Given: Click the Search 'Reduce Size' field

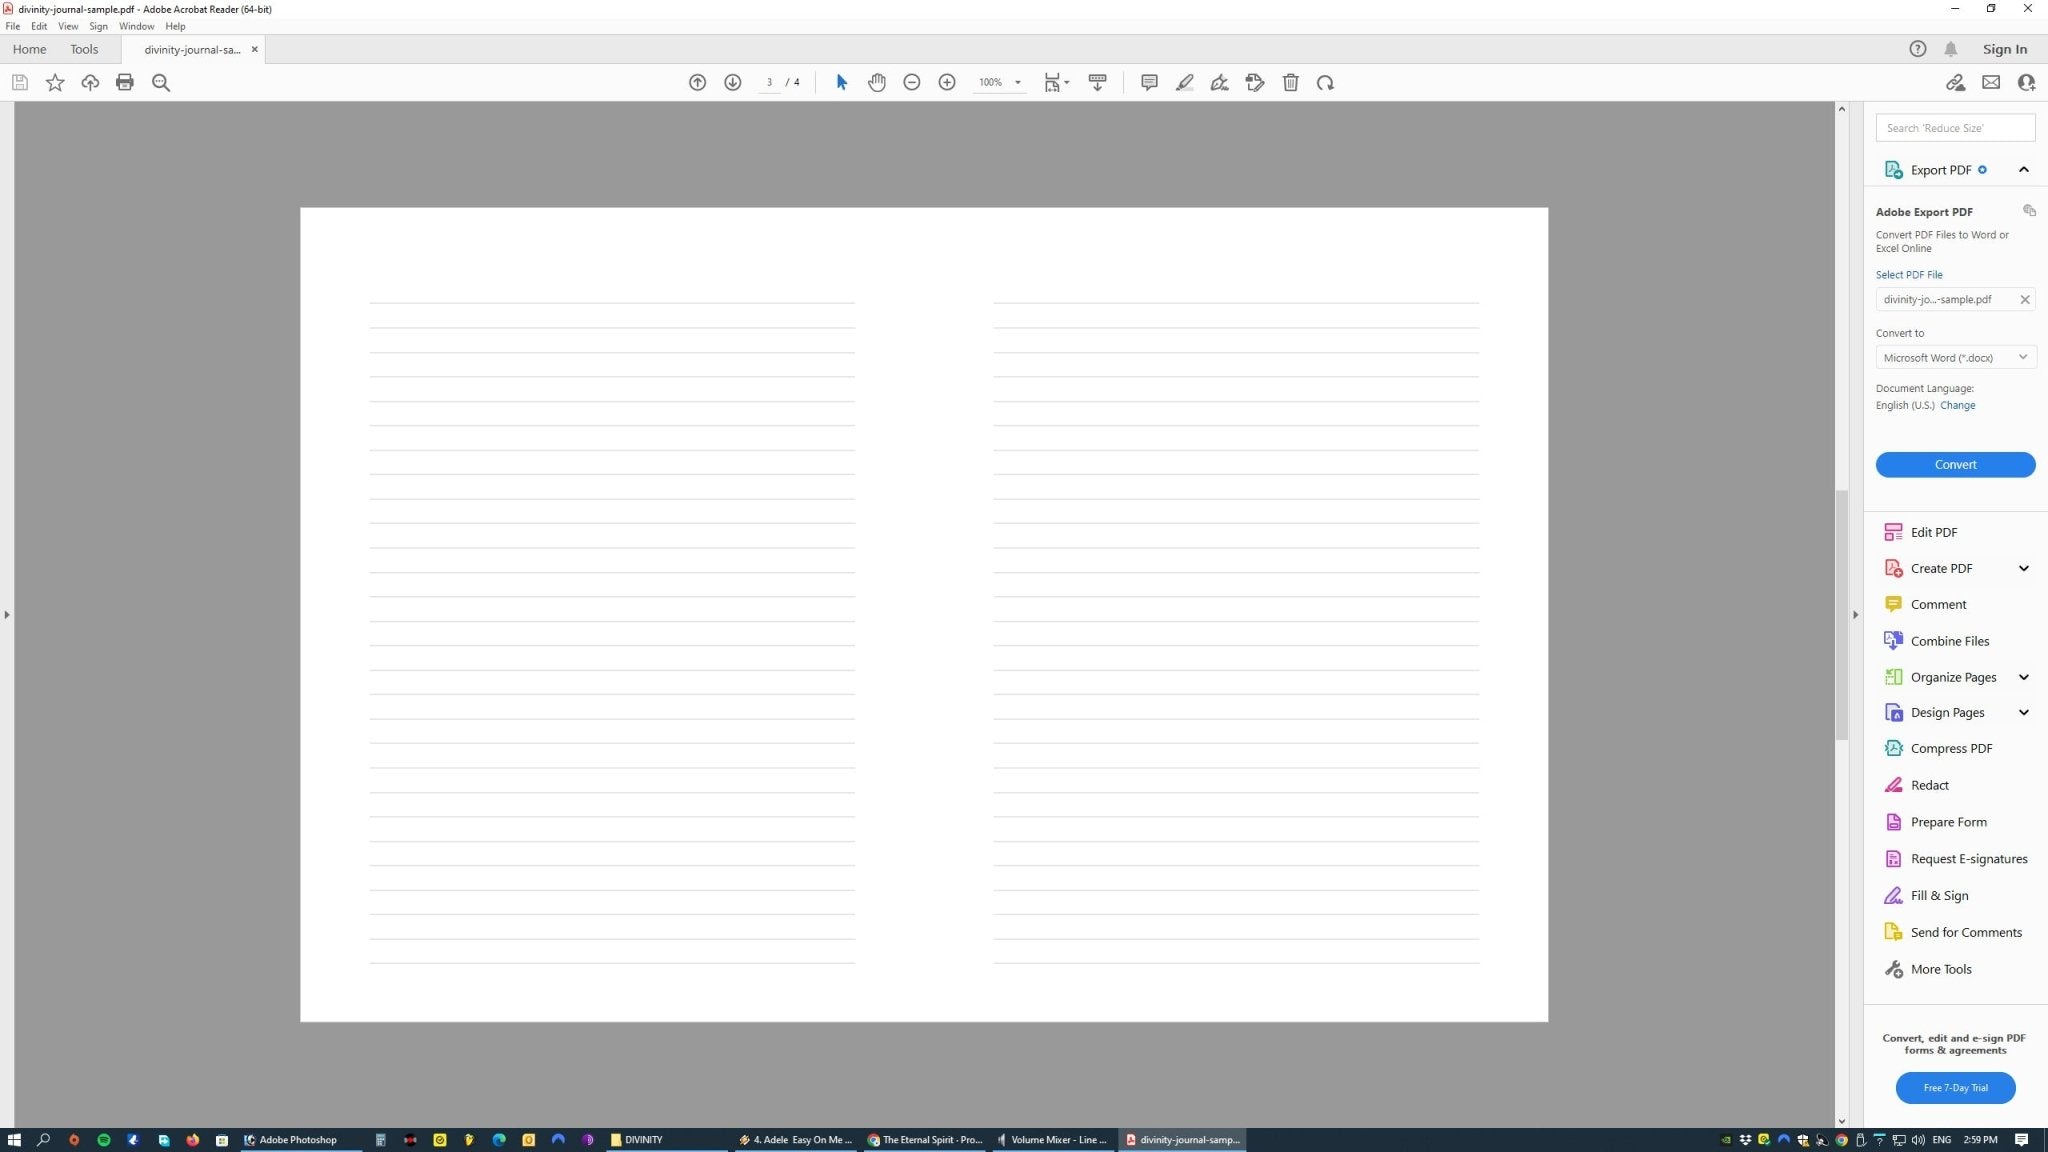Looking at the screenshot, I should (x=1954, y=128).
